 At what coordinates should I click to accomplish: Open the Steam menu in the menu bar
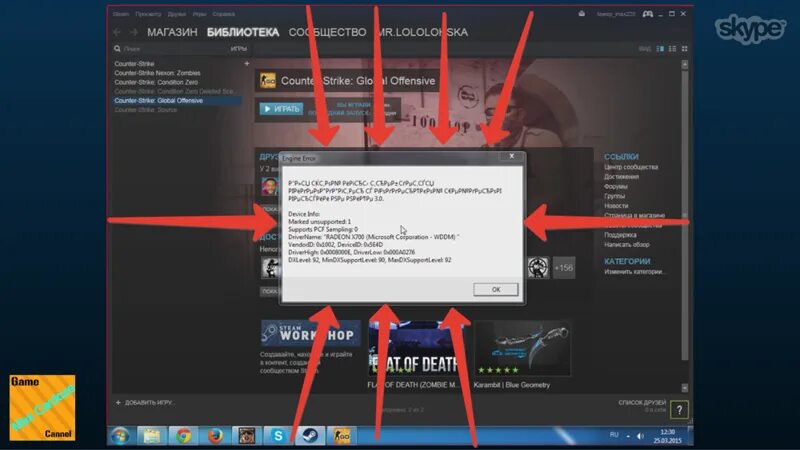coord(121,14)
